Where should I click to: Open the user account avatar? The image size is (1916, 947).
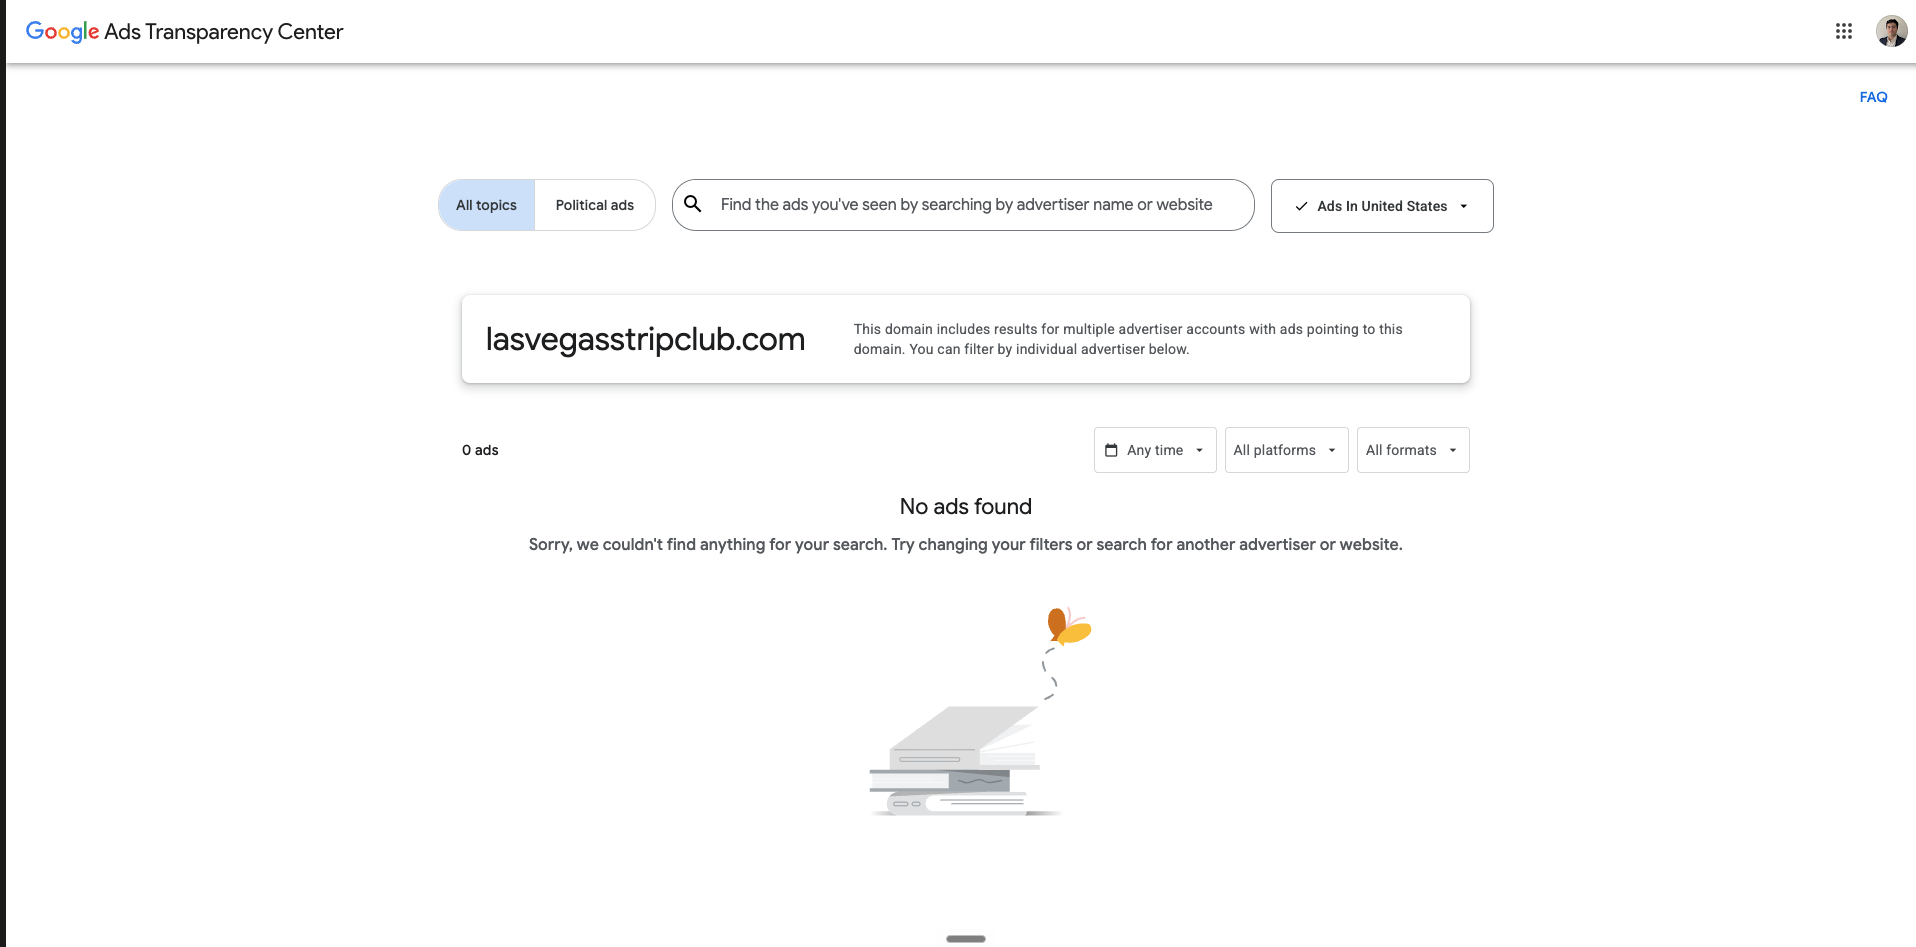(1891, 31)
